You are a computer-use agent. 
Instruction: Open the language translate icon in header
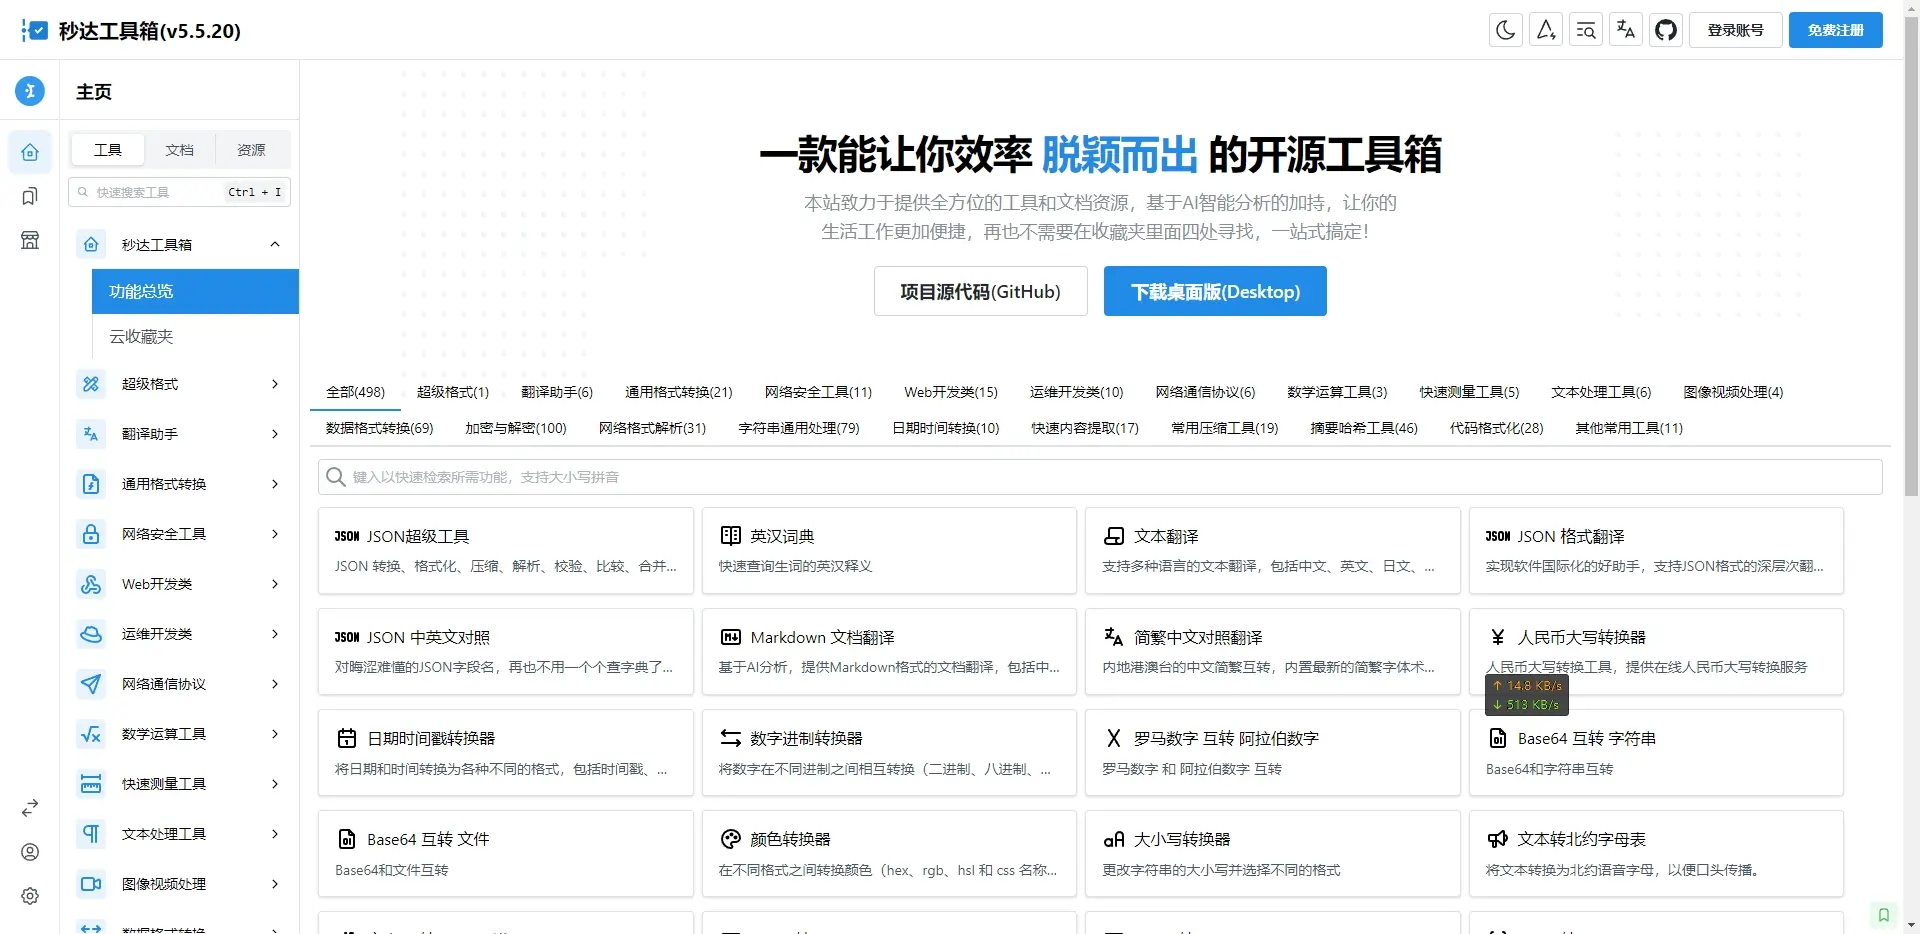(x=1626, y=30)
